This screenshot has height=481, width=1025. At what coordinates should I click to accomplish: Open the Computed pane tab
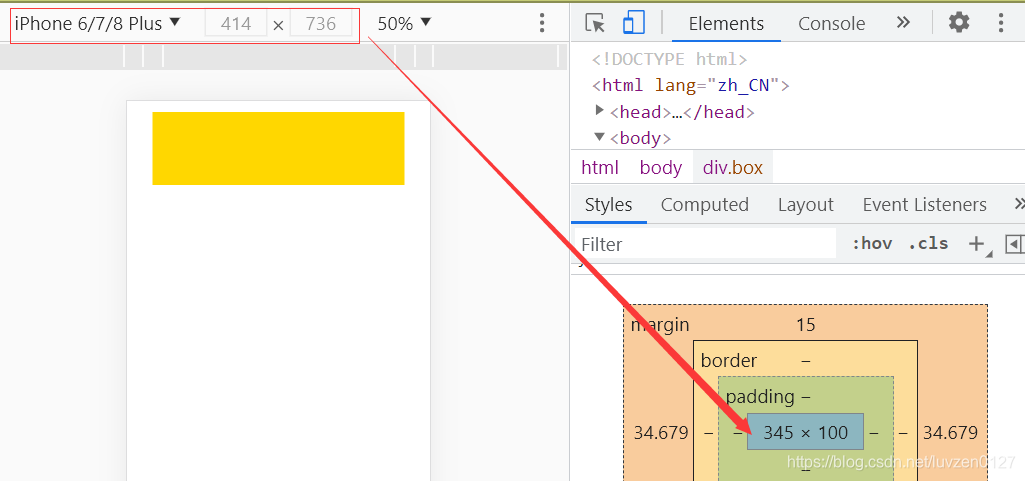point(705,205)
